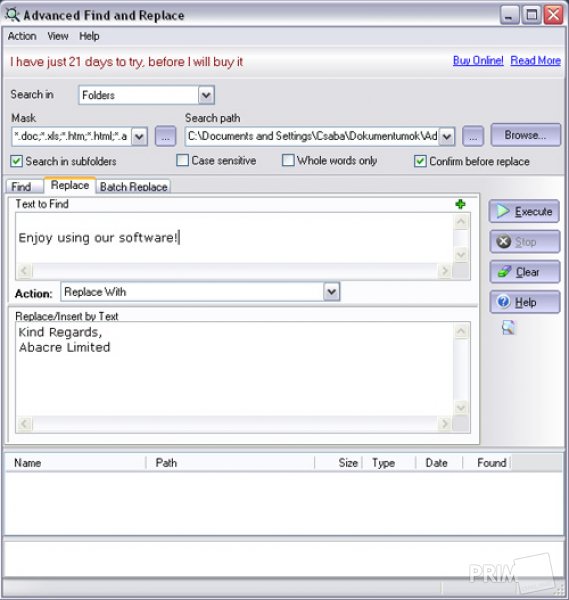Enable Whole words only checkbox
Viewport: 569px width, 600px height.
coord(288,160)
